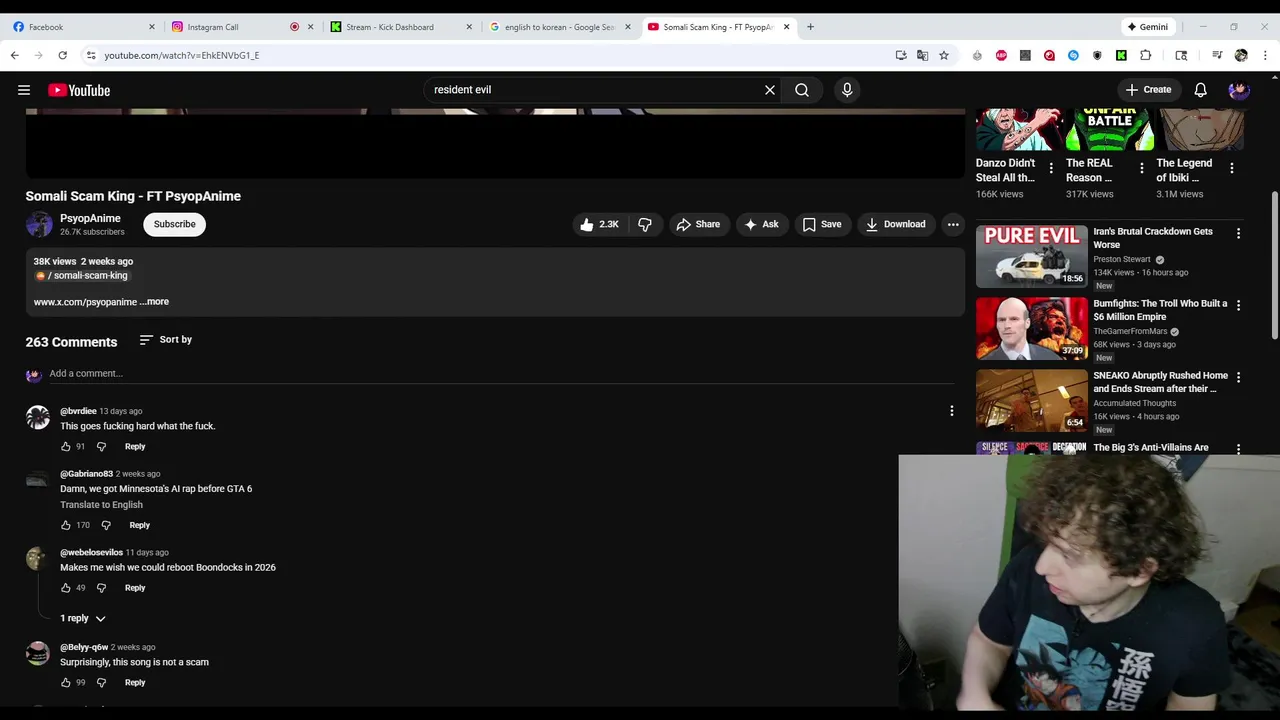Open Chrome translate page icon
This screenshot has height=720, width=1280.
(922, 55)
